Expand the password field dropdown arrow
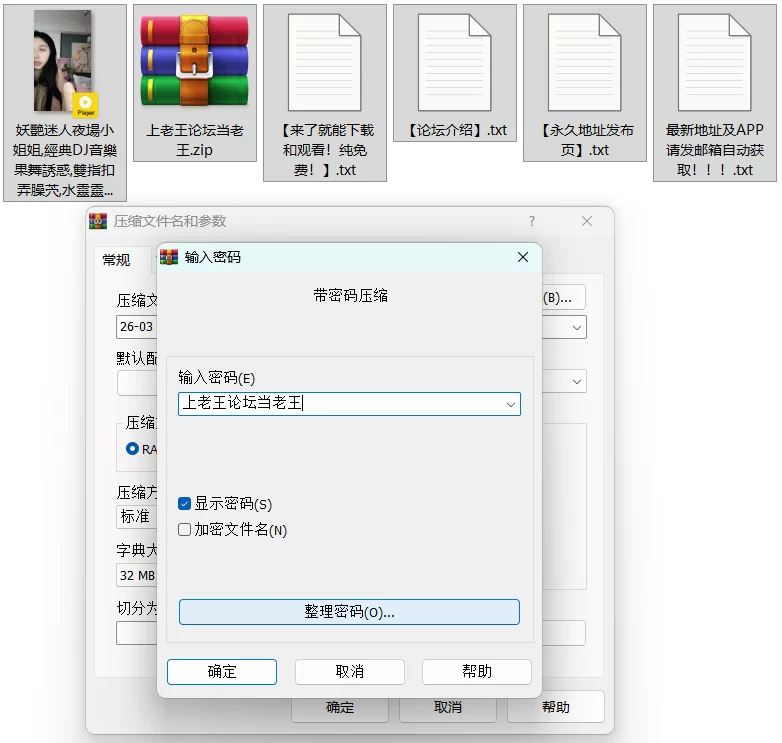The height and width of the screenshot is (743, 782). coord(511,404)
